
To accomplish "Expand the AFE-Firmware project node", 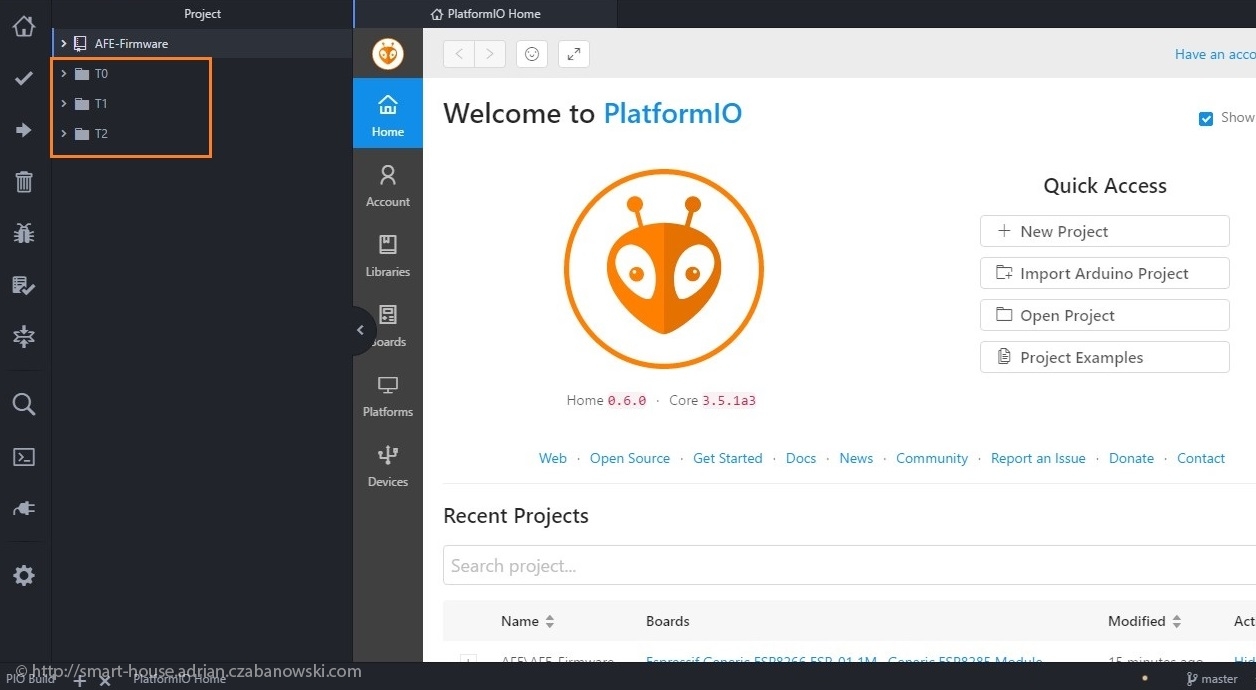I will [64, 44].
